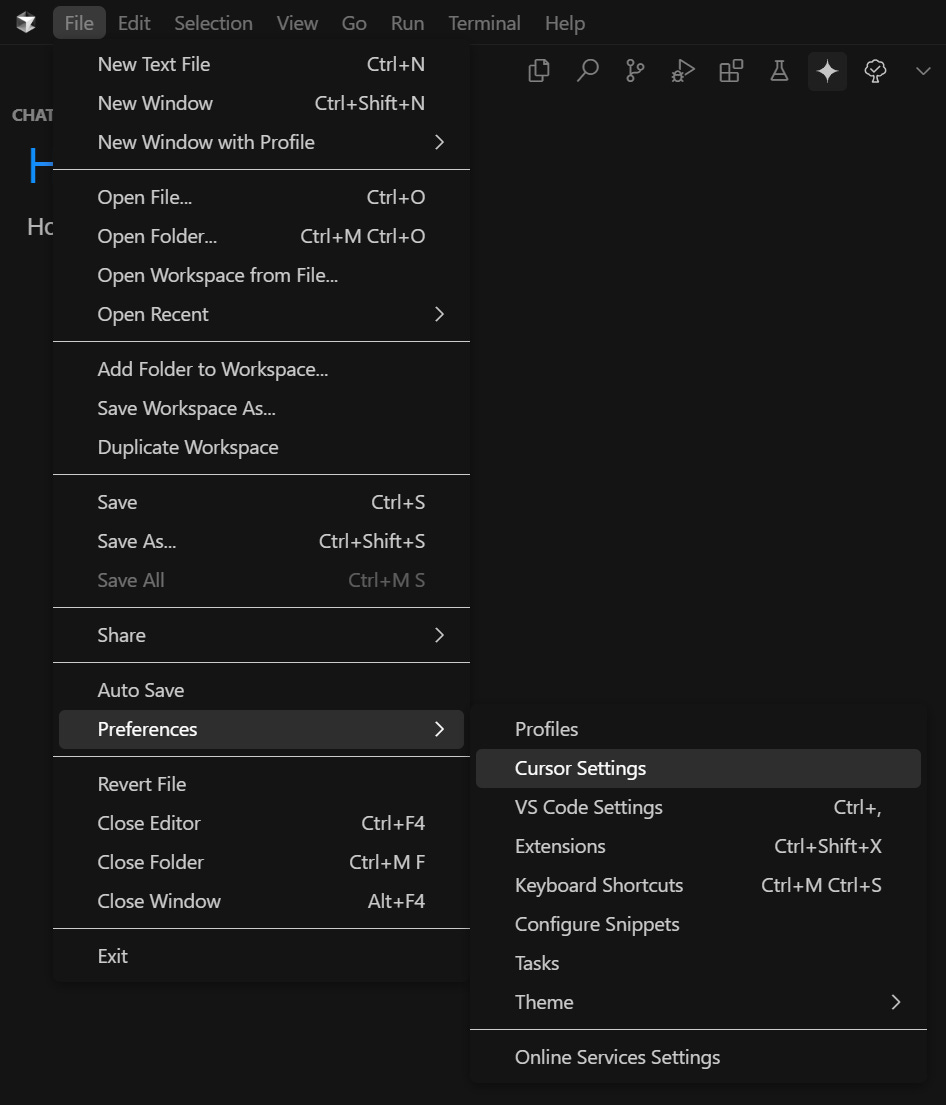Open the toolbar overflow chevron

[922, 71]
